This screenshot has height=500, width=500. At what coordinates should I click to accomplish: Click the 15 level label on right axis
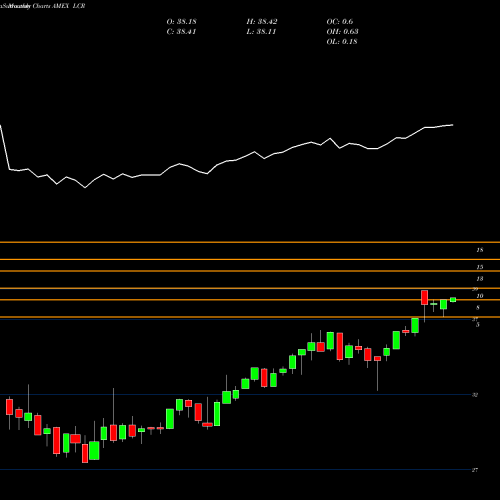pos(480,267)
